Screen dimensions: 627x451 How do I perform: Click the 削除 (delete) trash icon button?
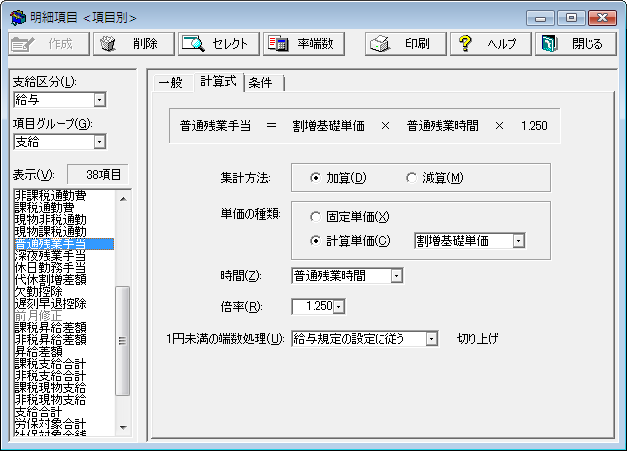click(x=133, y=44)
